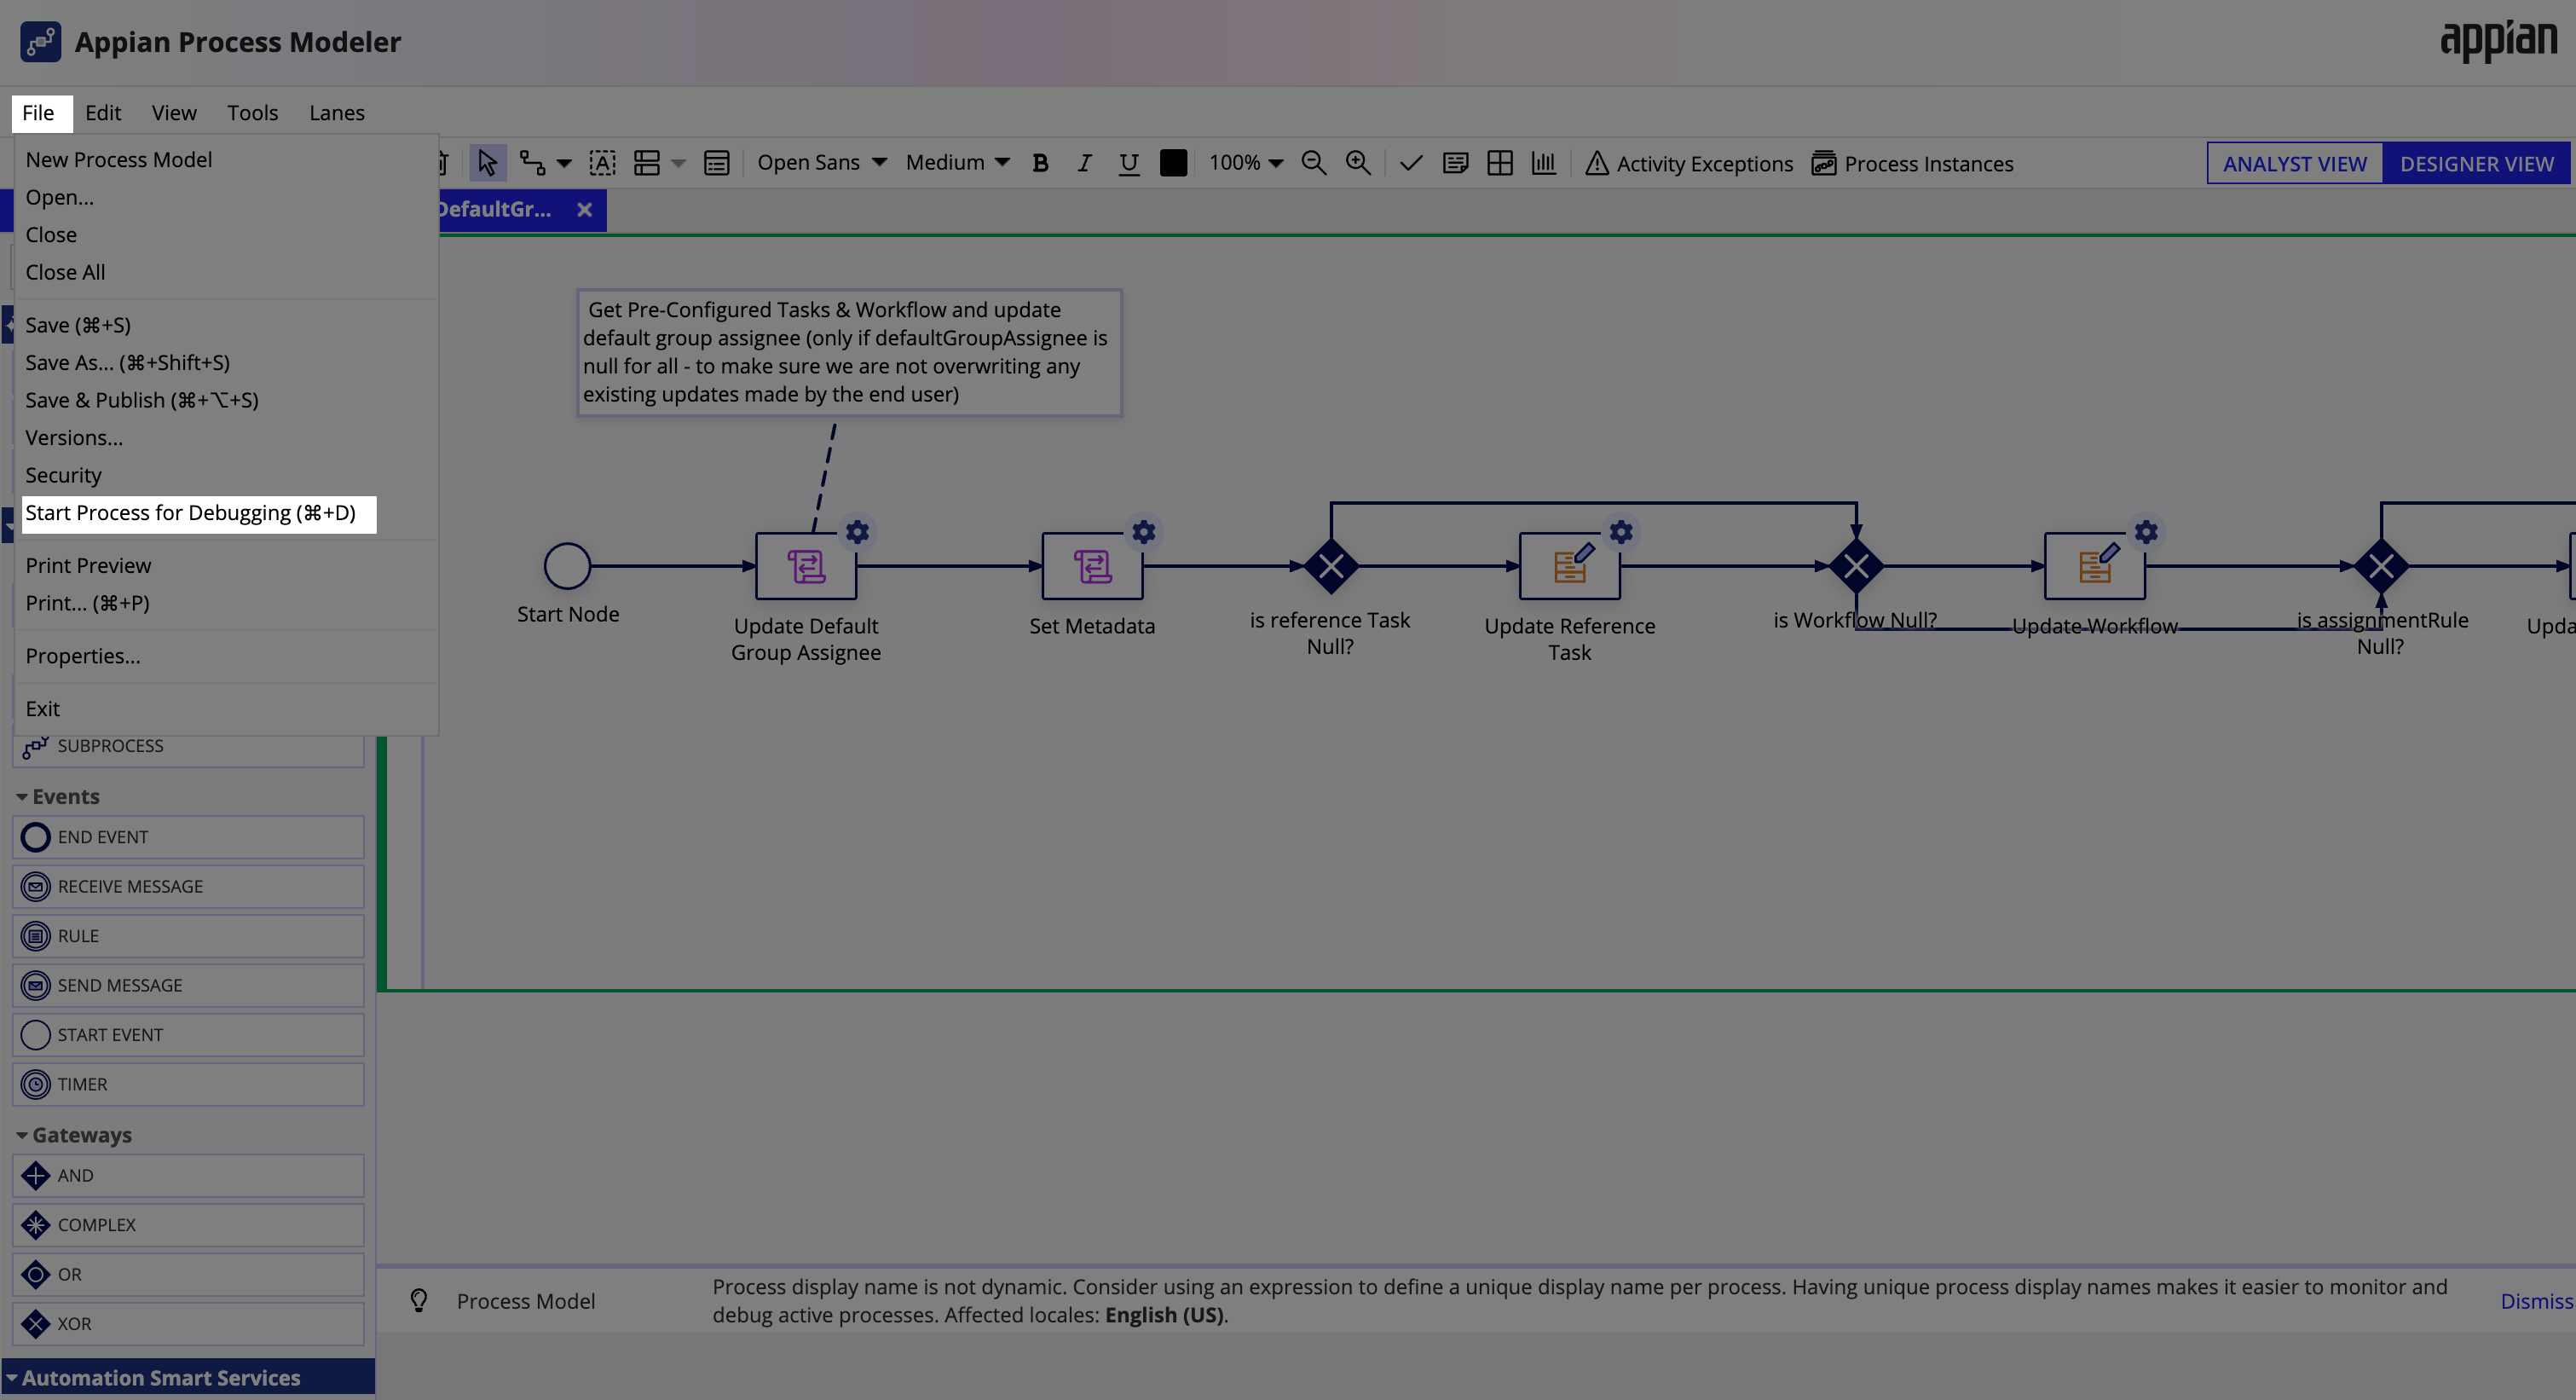The width and height of the screenshot is (2576, 1400).
Task: Open Process Instances
Action: pyautogui.click(x=1913, y=163)
